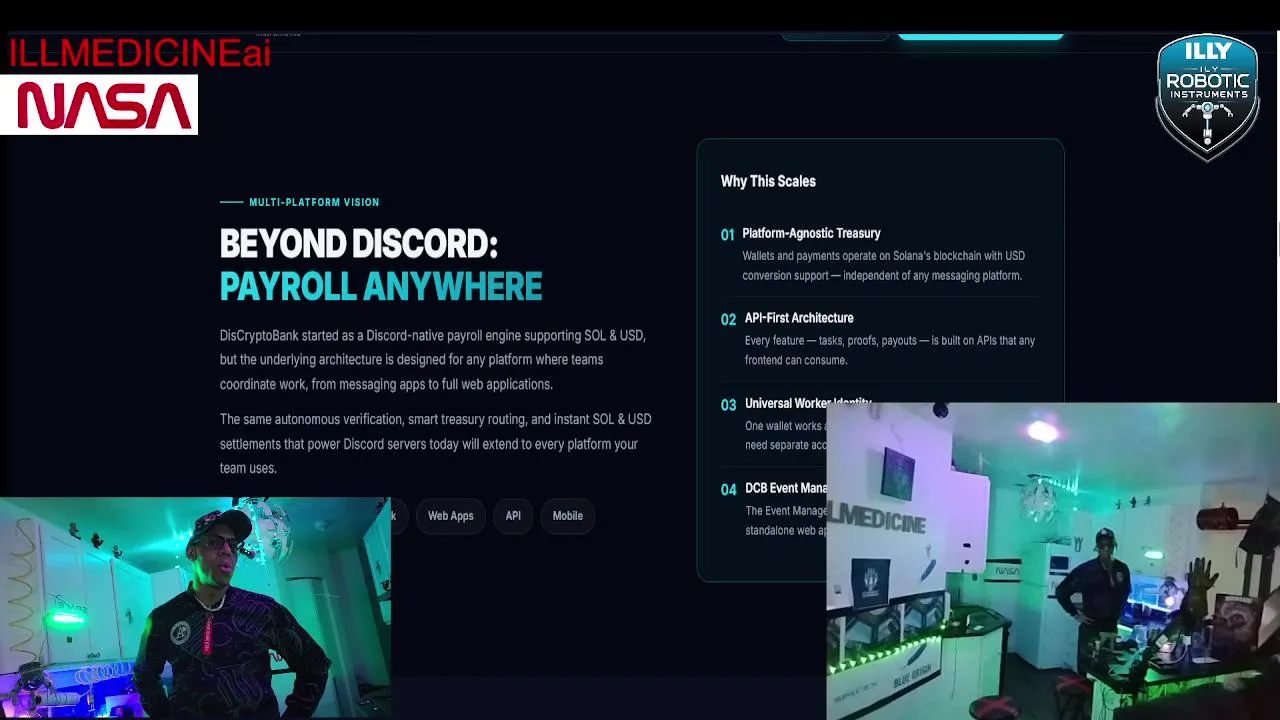Click the MULTI-PLATFORM VISION label
Screen dimensions: 1280x720
(x=314, y=202)
